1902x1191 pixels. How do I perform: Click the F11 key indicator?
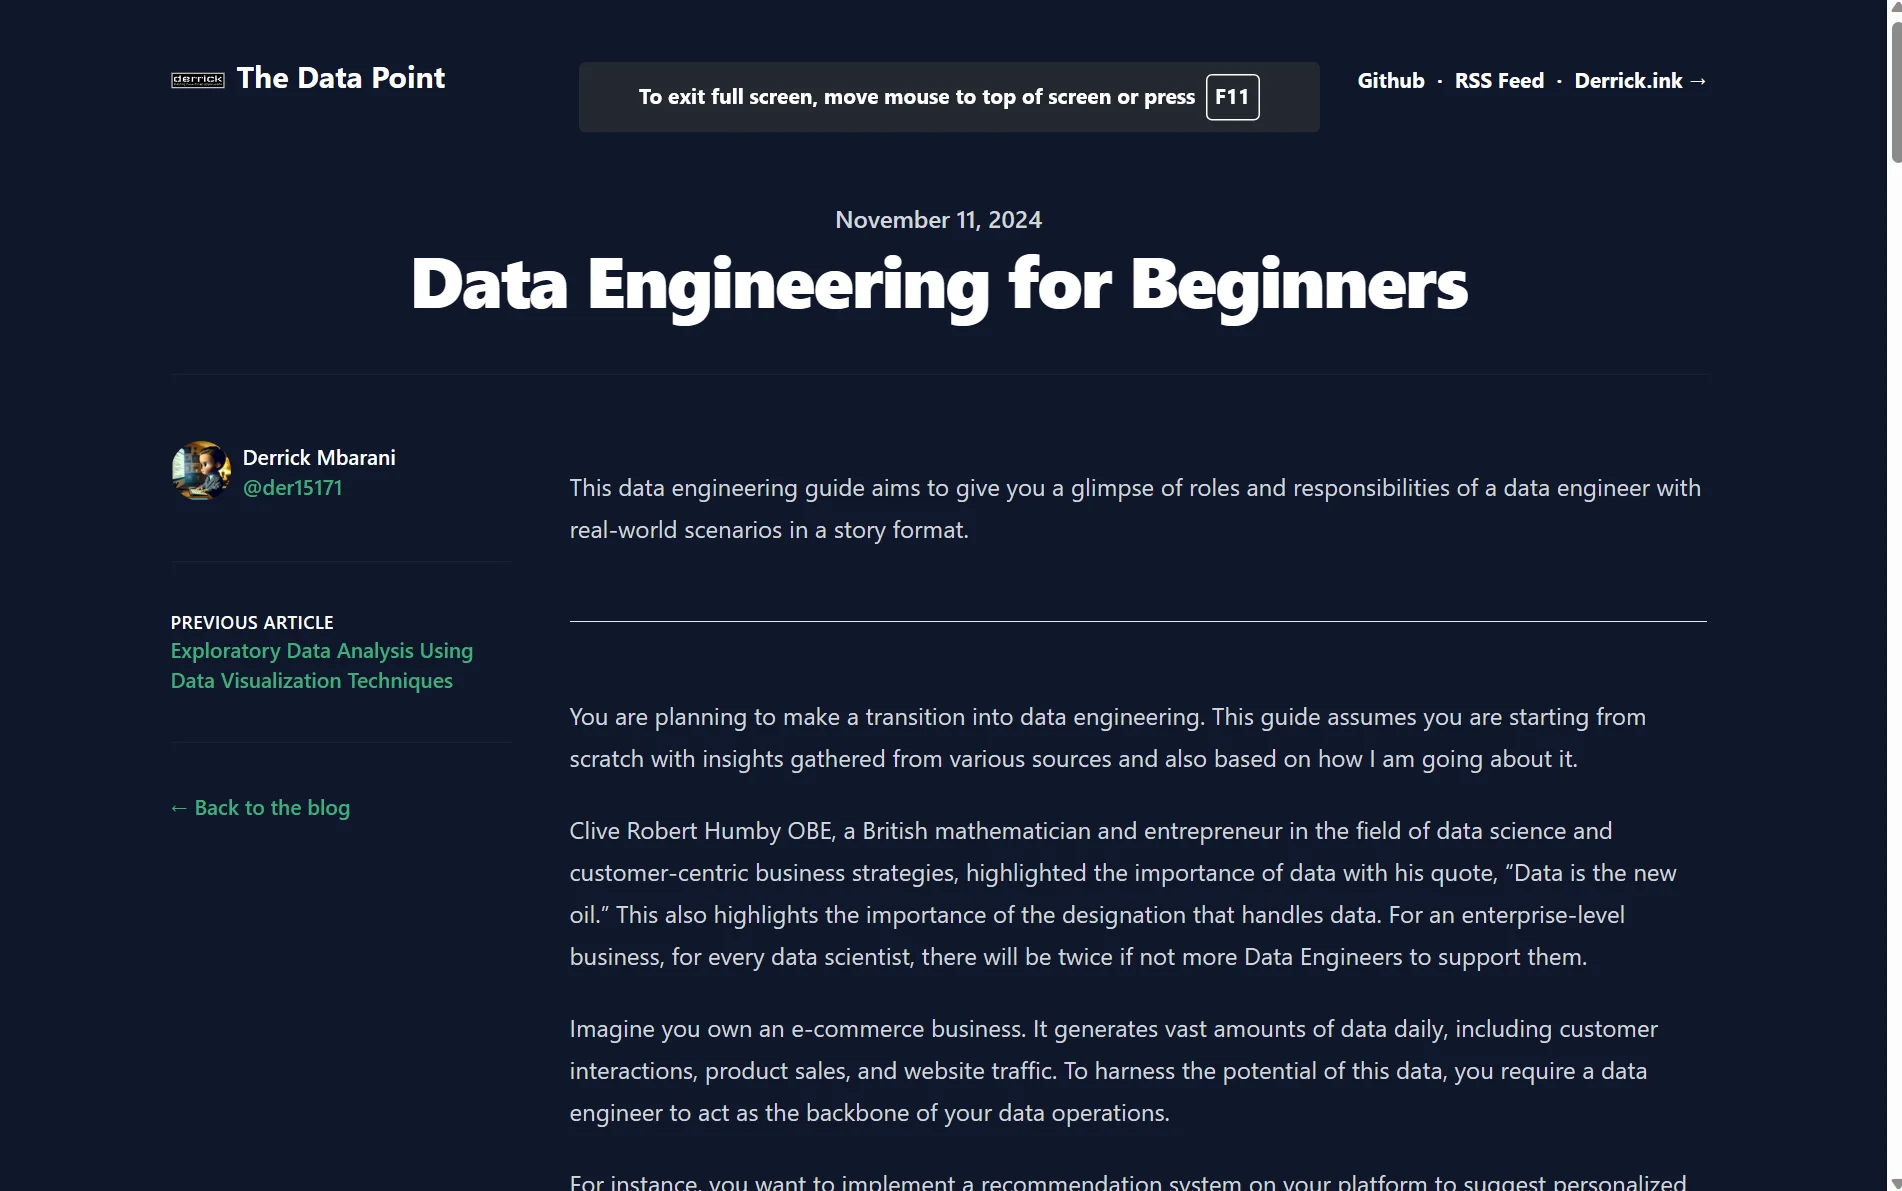(1232, 97)
